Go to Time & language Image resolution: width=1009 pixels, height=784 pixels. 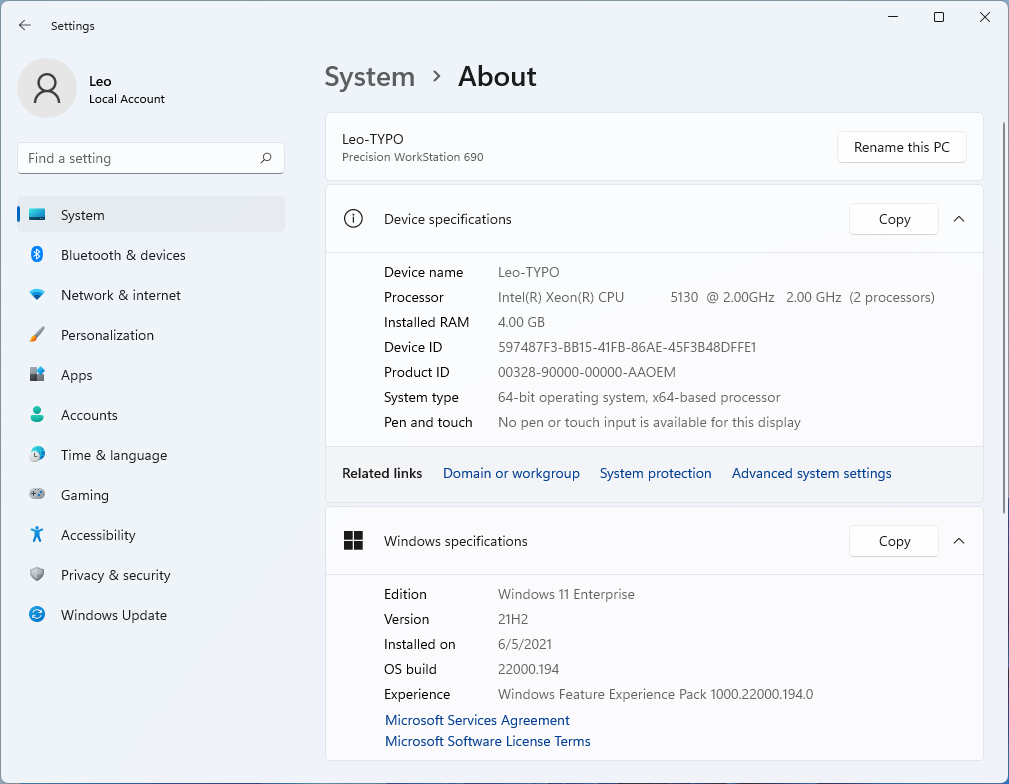pyautogui.click(x=151, y=454)
